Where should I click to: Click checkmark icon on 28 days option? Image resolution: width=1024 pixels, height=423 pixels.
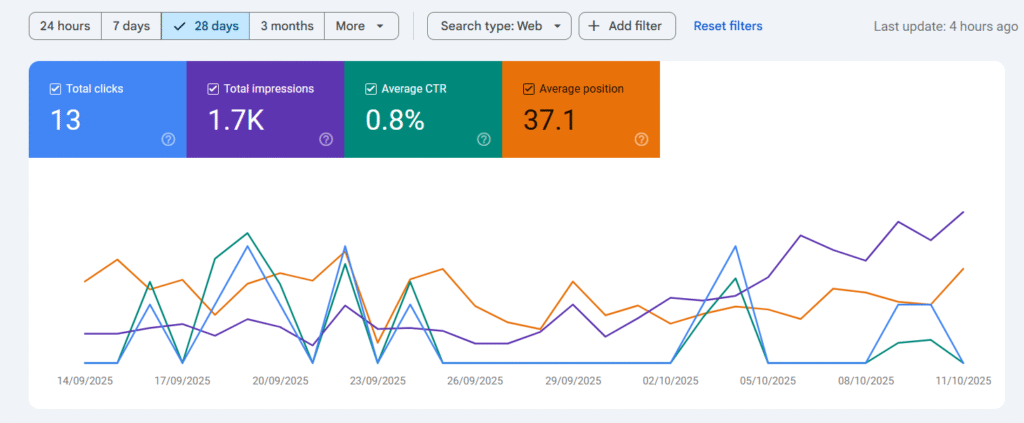180,26
